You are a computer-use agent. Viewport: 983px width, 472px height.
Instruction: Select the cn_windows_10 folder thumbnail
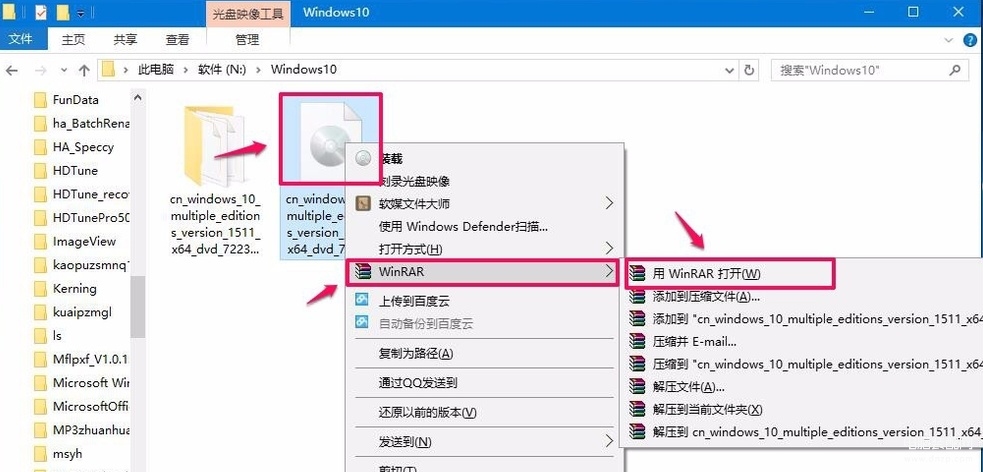coord(215,145)
